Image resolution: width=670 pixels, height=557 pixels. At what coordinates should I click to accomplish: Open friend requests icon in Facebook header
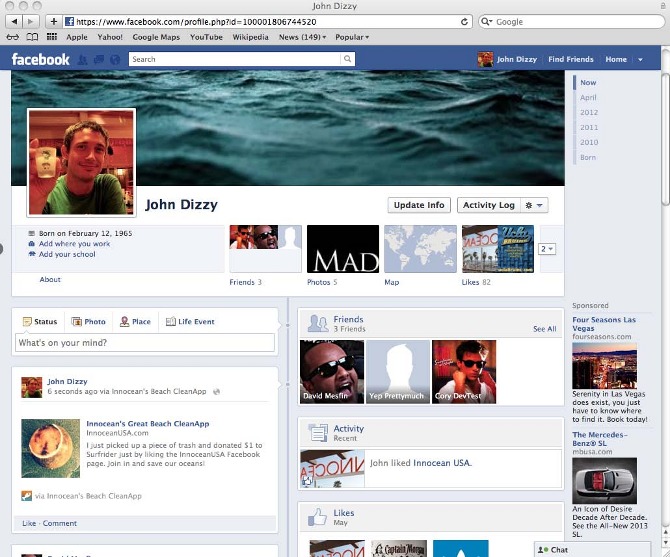coord(82,60)
